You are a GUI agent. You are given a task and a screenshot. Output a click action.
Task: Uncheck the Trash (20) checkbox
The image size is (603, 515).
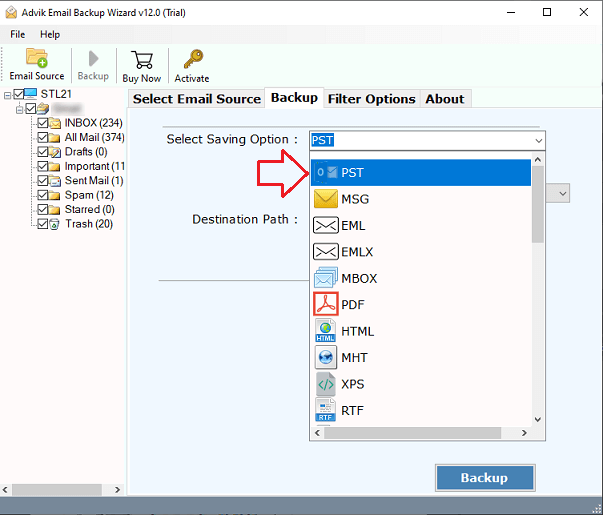coord(43,224)
